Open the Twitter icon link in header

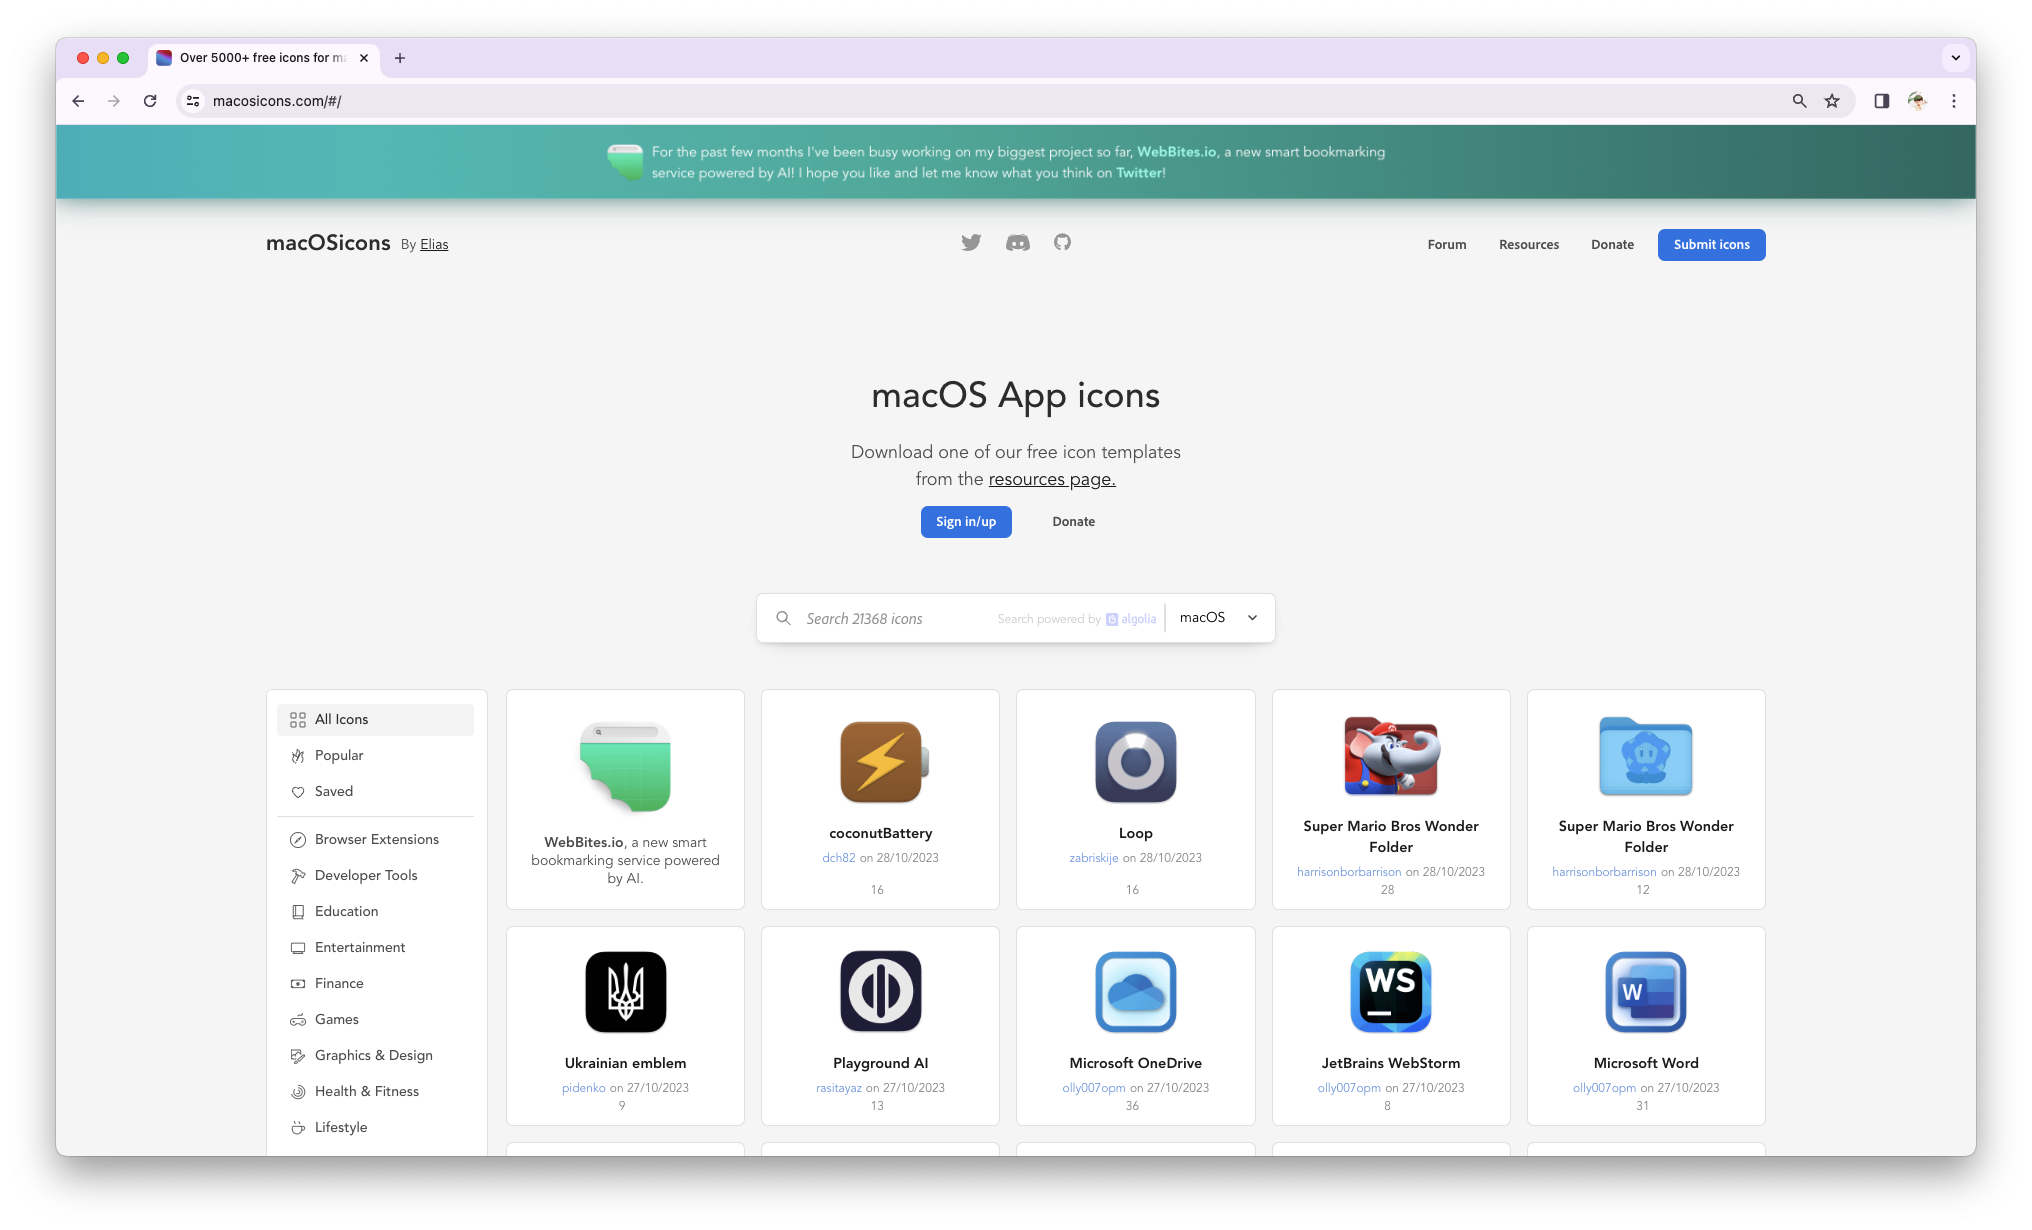click(971, 243)
